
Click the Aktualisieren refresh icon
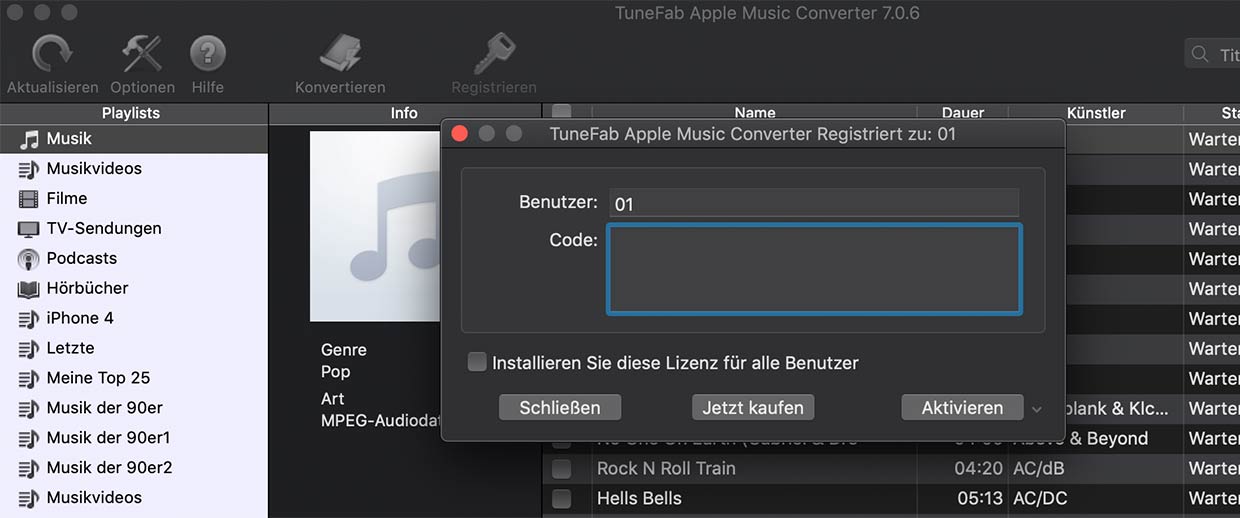point(52,52)
